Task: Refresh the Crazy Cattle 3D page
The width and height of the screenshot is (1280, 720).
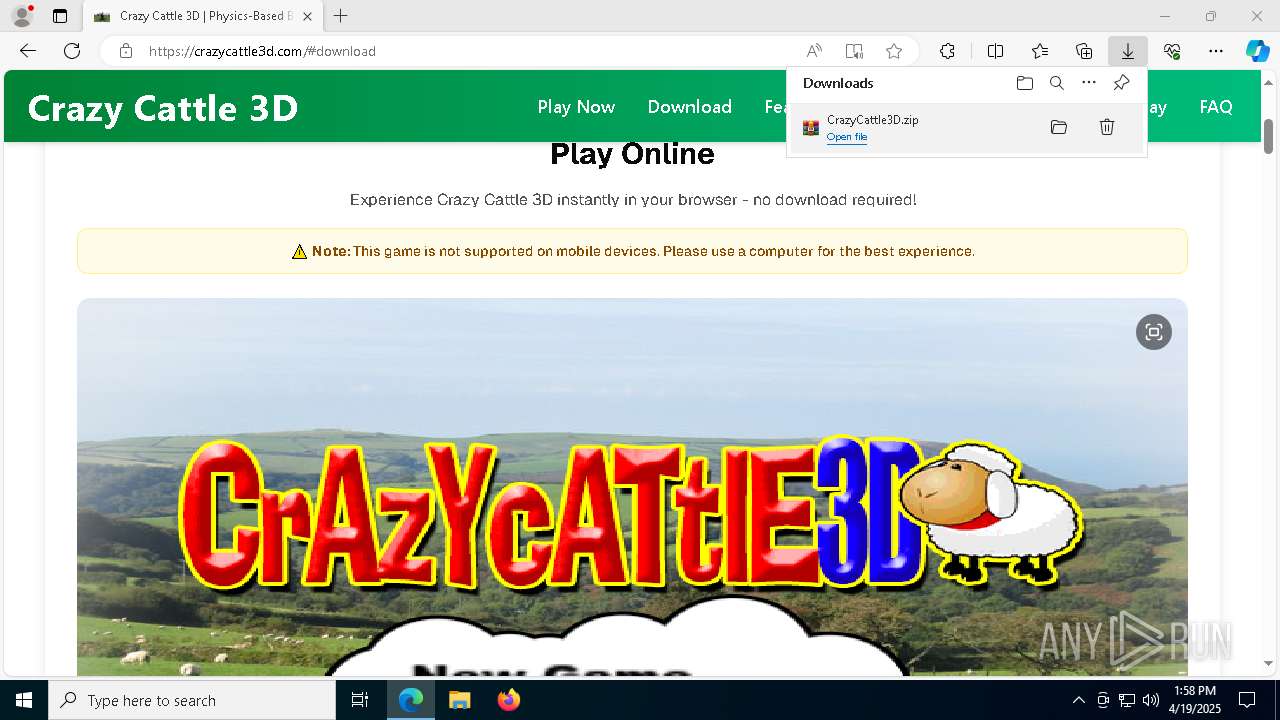Action: click(x=72, y=51)
